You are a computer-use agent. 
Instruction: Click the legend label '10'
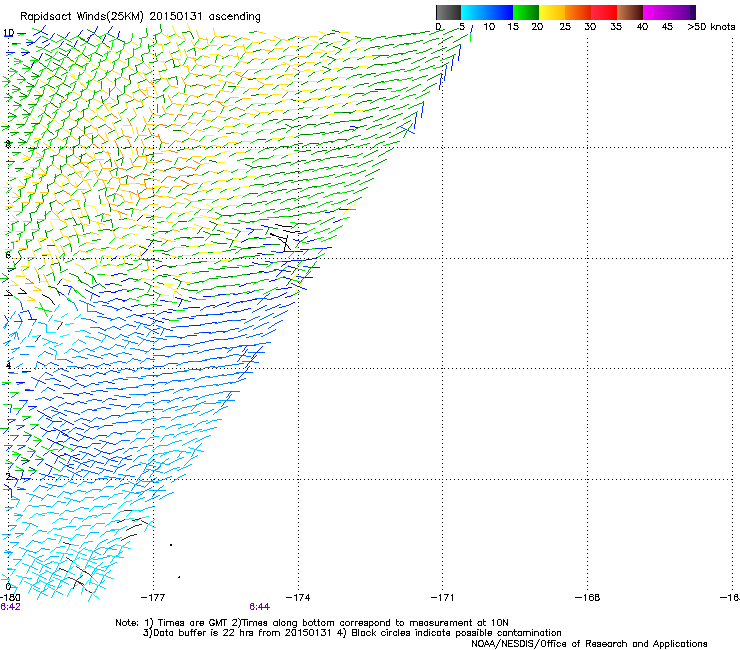[x=489, y=27]
